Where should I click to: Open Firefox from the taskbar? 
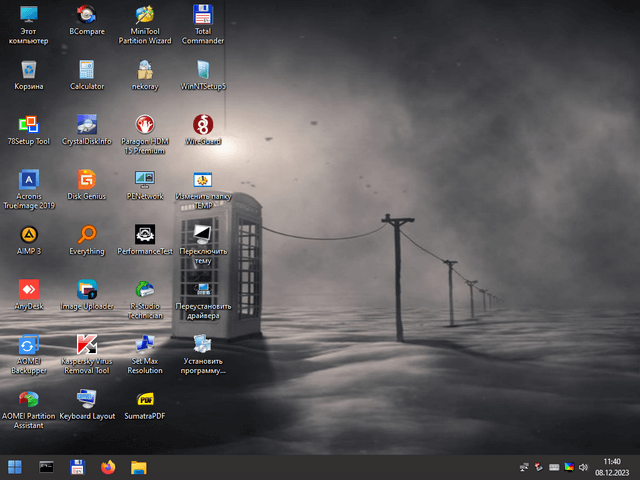point(108,466)
